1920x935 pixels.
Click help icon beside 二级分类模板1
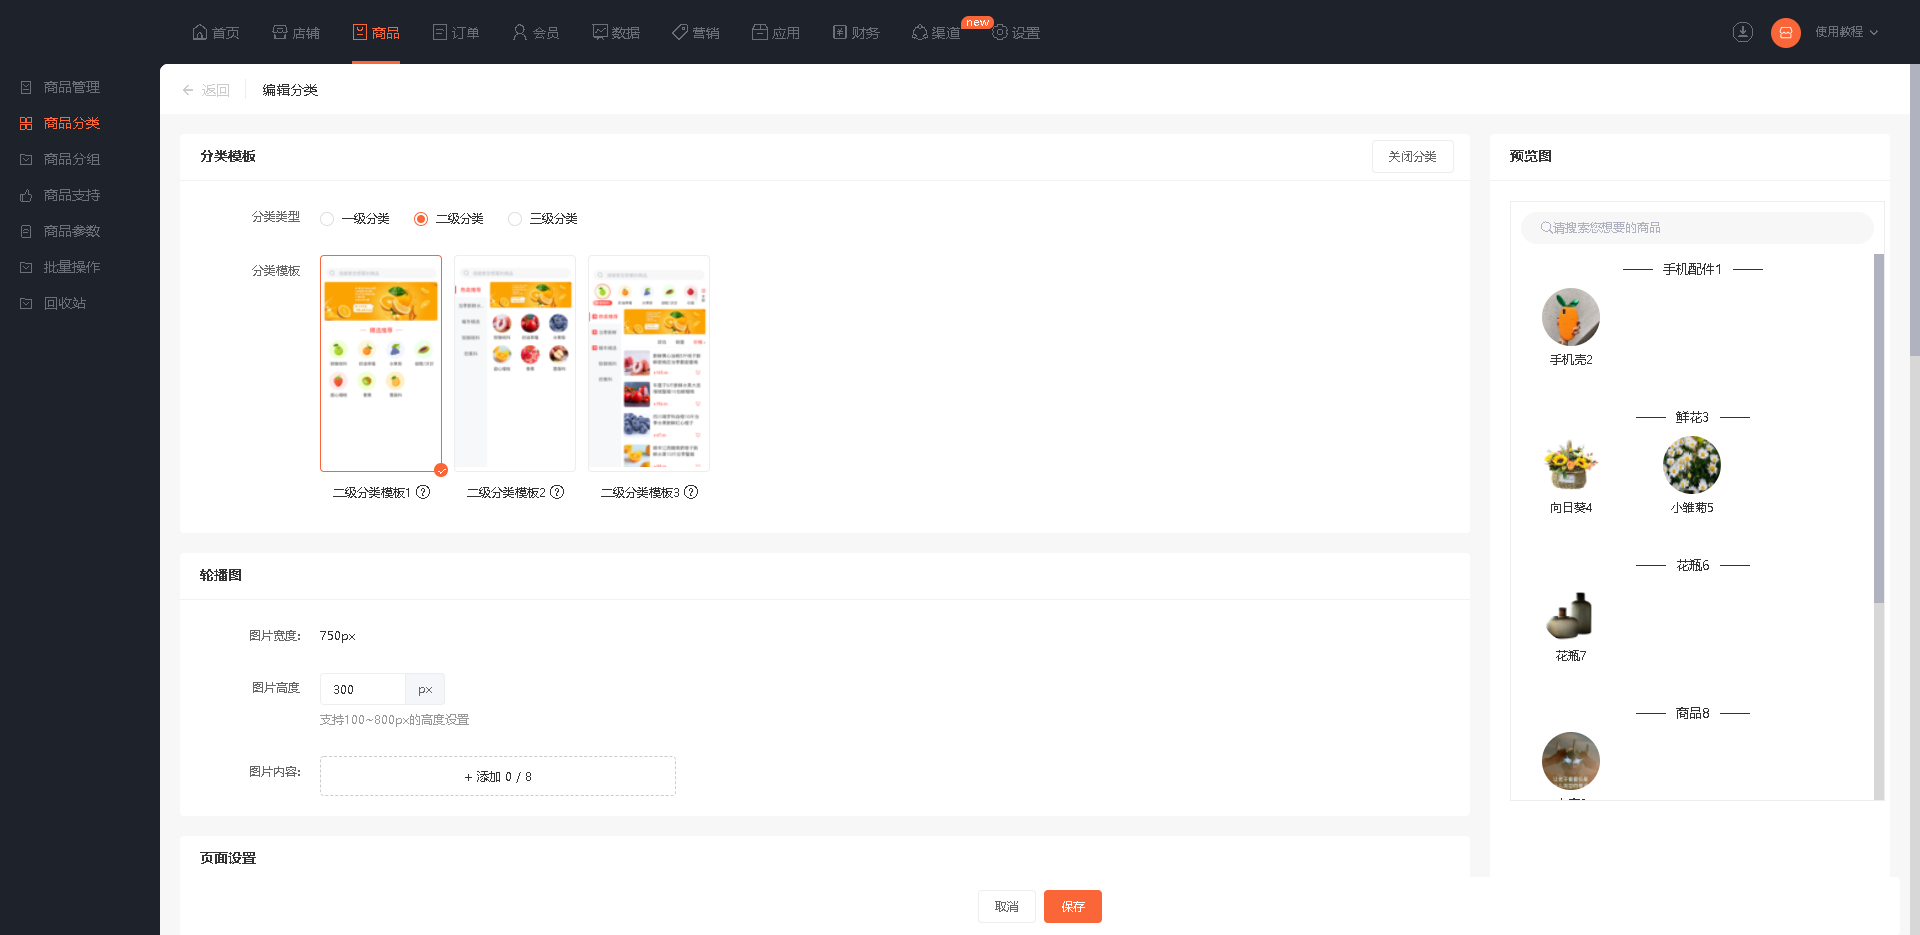click(423, 492)
